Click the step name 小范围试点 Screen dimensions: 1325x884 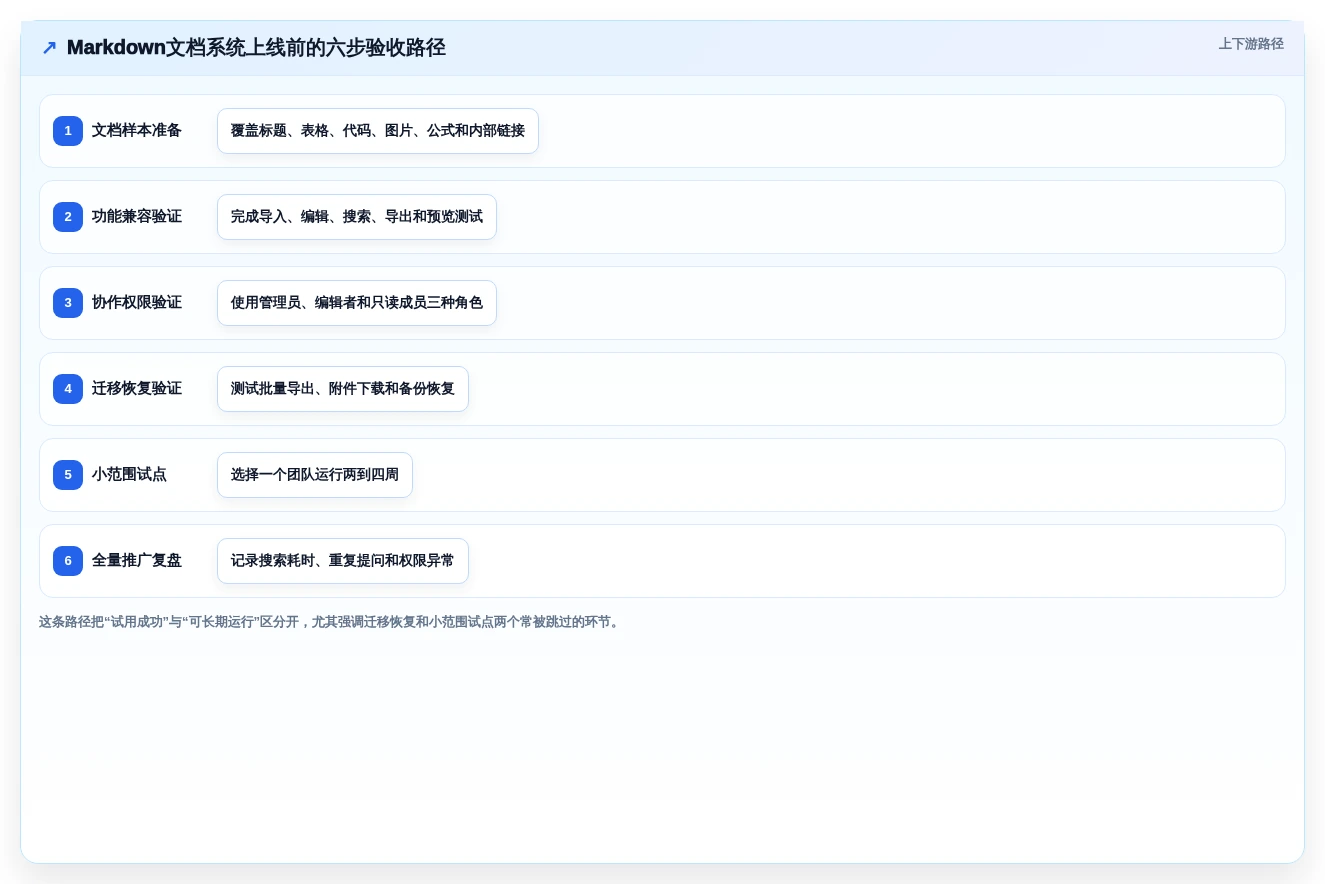[x=130, y=475]
